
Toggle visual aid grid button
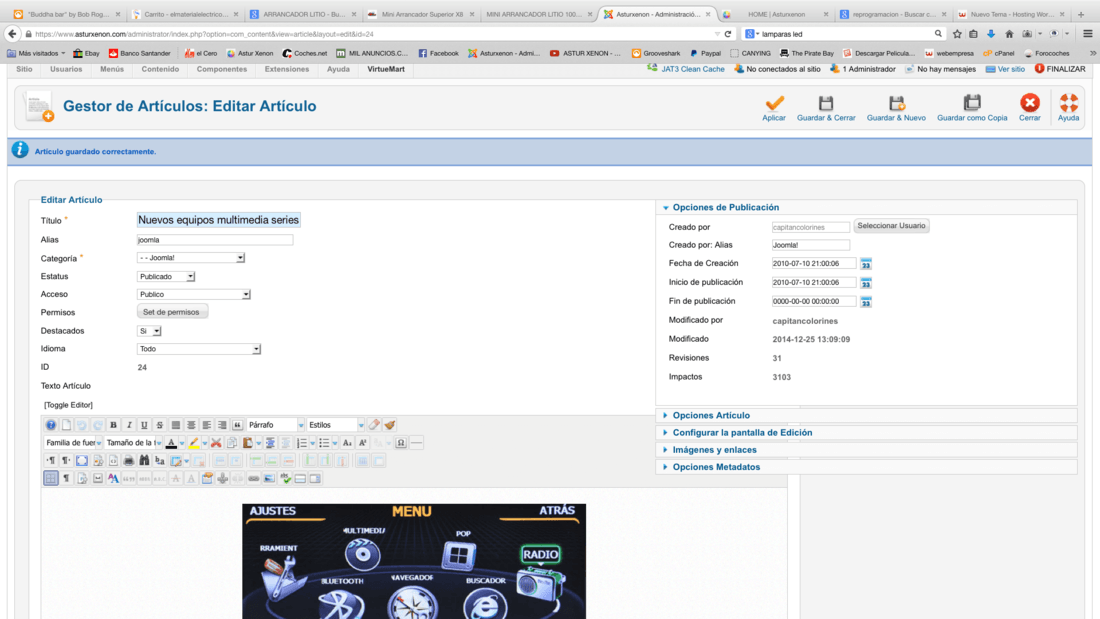[x=51, y=479]
